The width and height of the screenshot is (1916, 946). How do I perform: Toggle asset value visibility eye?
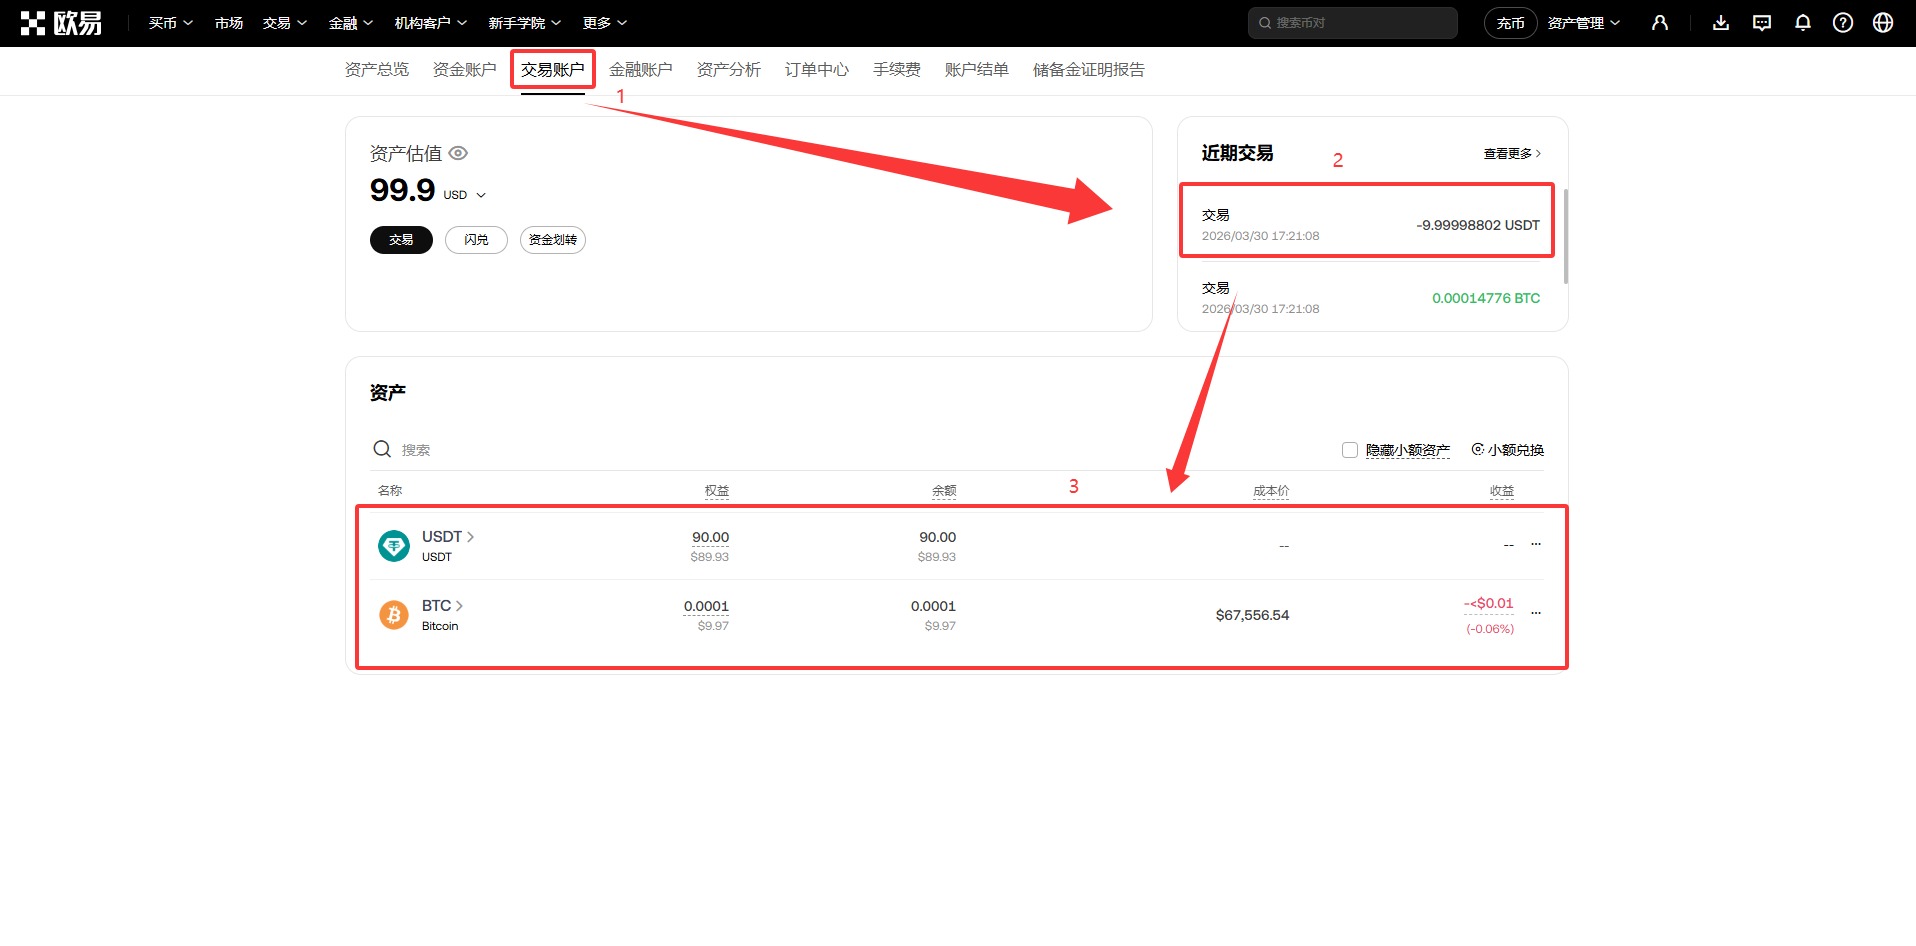click(458, 153)
